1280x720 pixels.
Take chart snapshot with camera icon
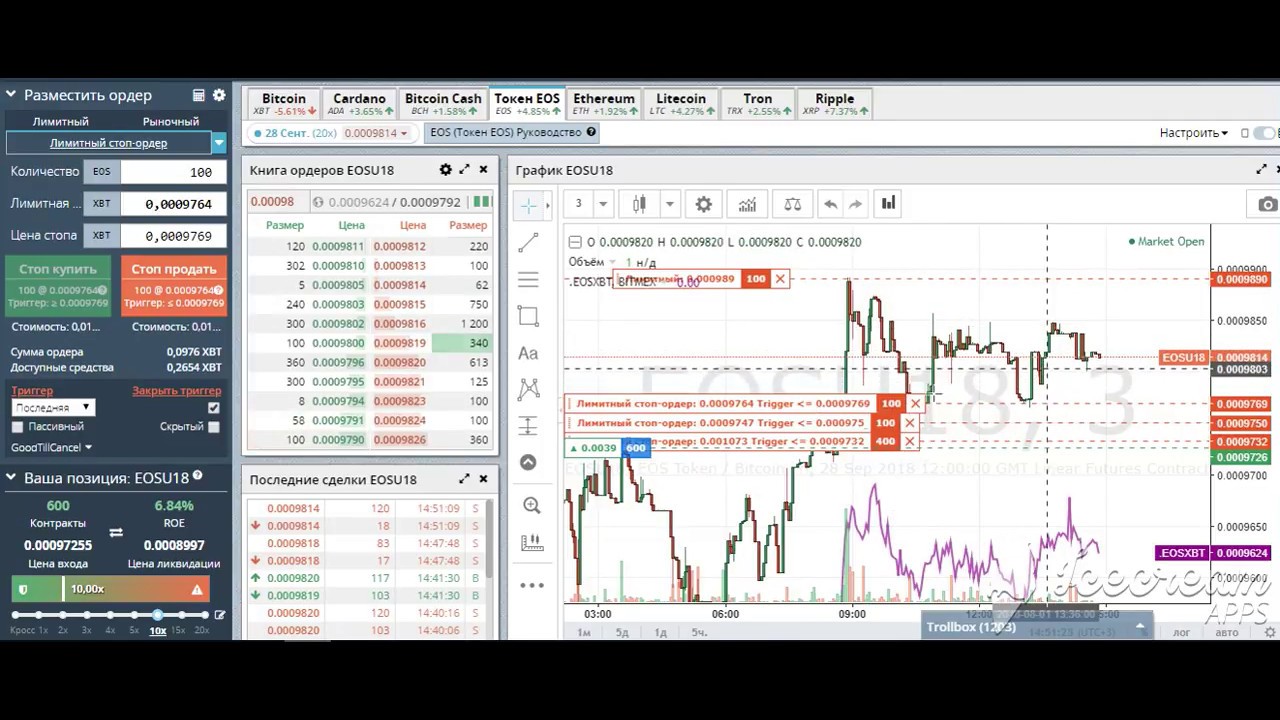1268,204
